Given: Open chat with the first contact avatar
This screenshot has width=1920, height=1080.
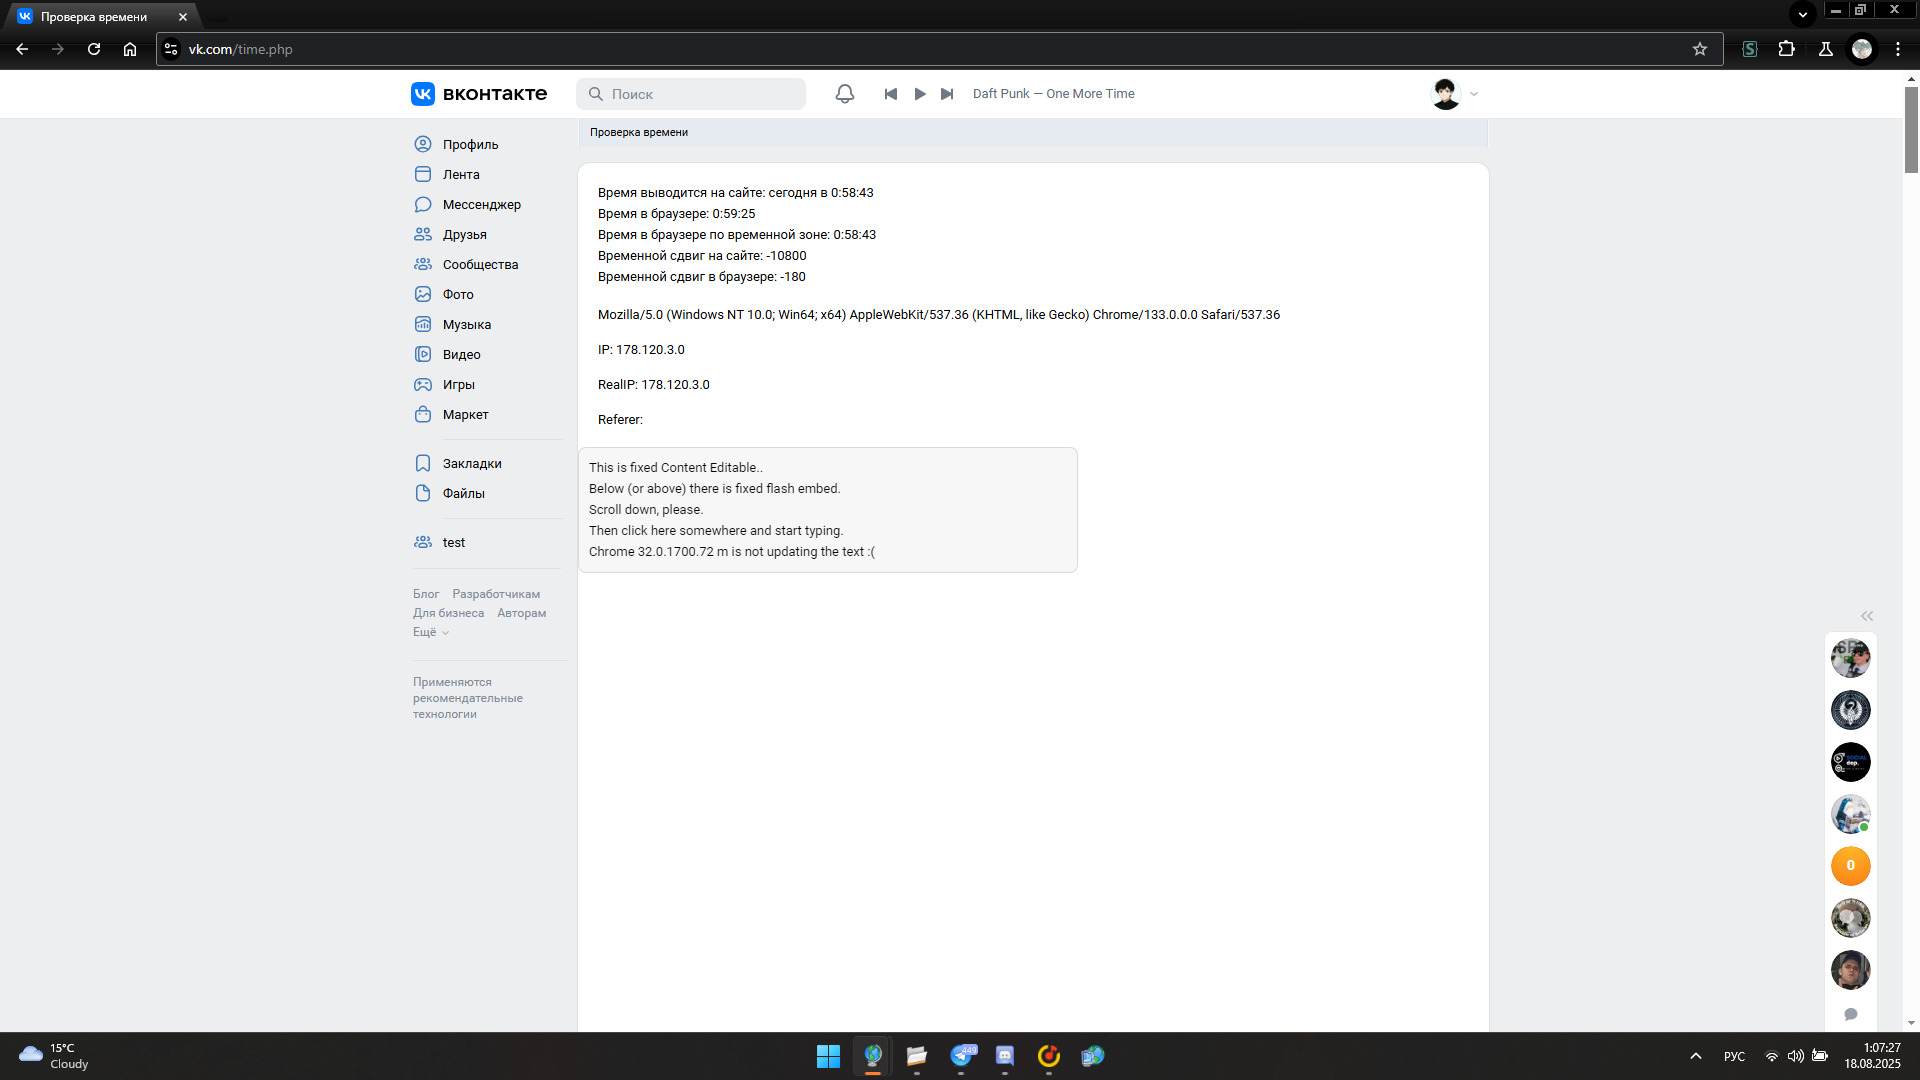Looking at the screenshot, I should [x=1850, y=658].
